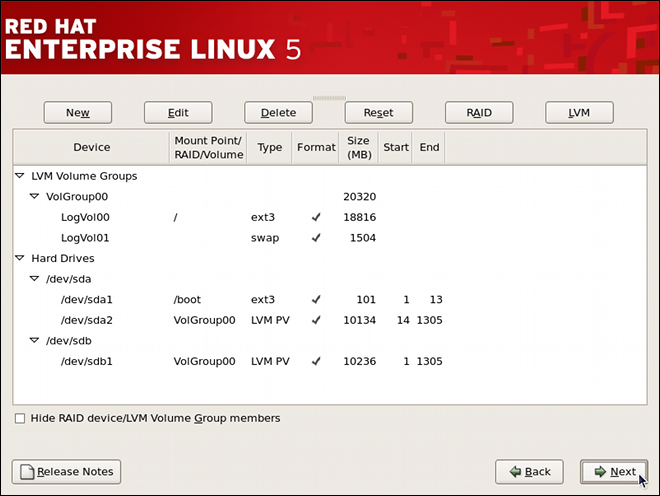Open the RAID configuration
The image size is (660, 496).
point(479,112)
